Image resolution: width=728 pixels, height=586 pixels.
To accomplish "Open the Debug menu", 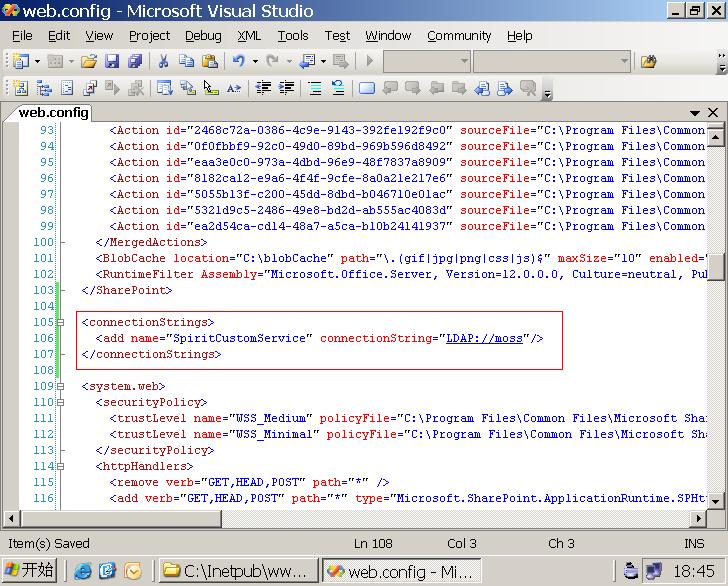I will [203, 36].
